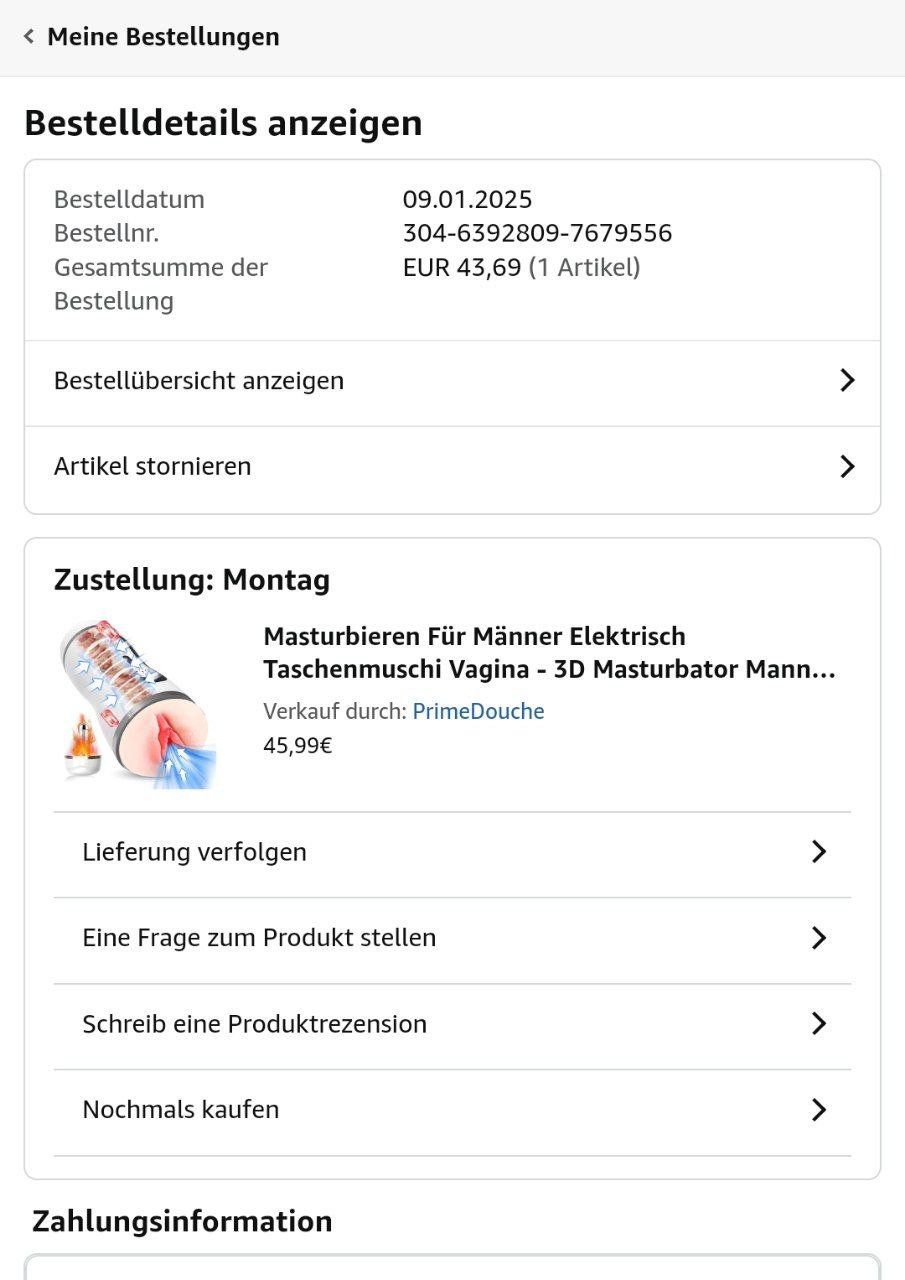
Task: Open Bestellübersicht anzeigen row
Action: pos(199,381)
